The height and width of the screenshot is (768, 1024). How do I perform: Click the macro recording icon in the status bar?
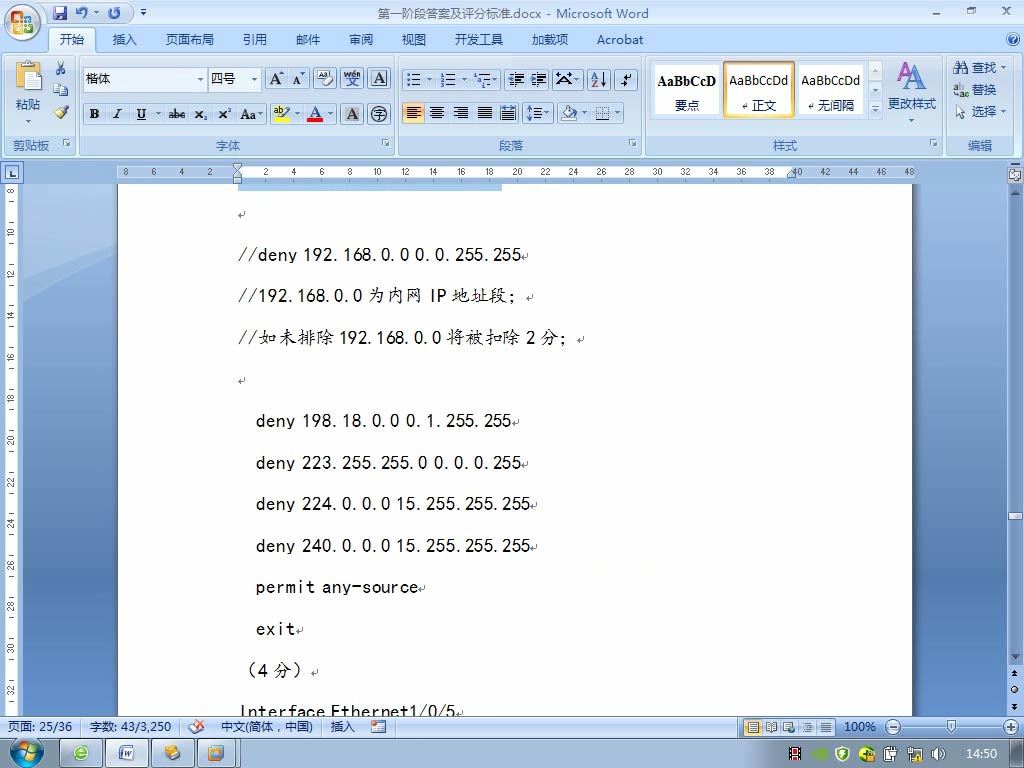378,726
